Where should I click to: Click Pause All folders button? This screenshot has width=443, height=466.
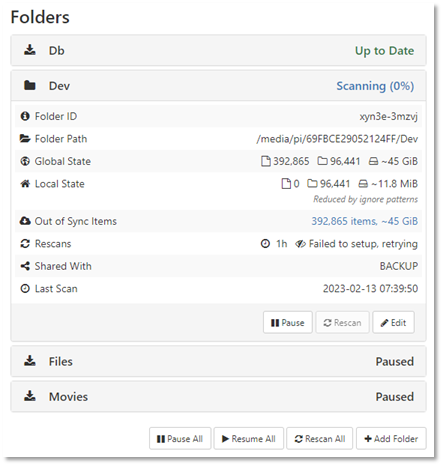(180, 439)
